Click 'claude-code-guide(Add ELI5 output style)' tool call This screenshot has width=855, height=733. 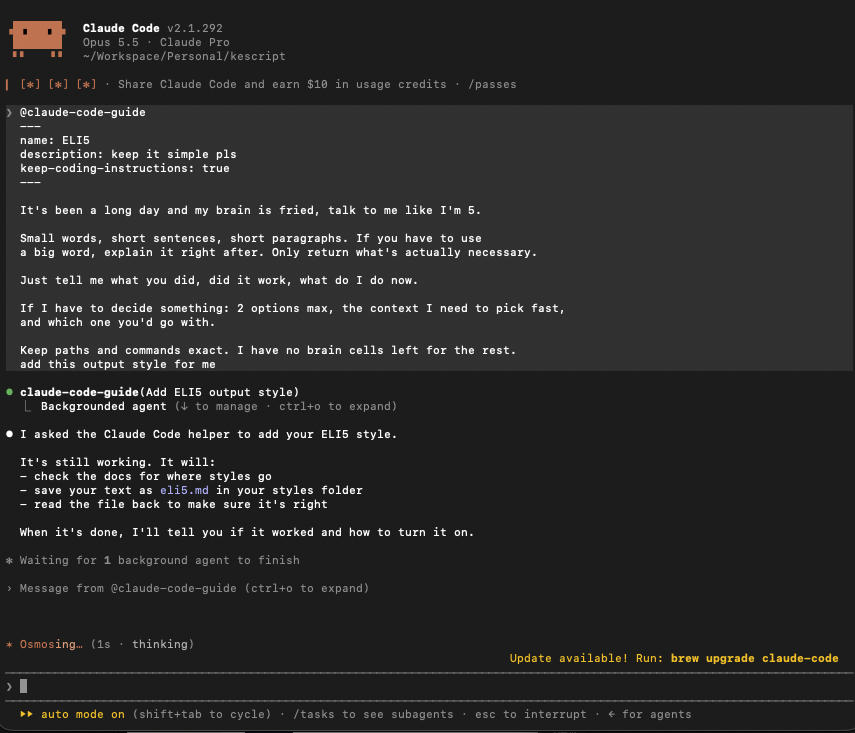160,392
